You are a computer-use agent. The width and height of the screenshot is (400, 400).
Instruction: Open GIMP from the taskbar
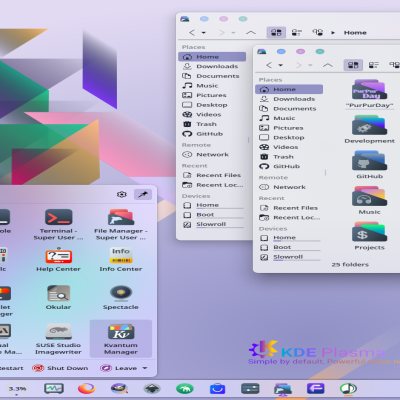click(x=119, y=388)
